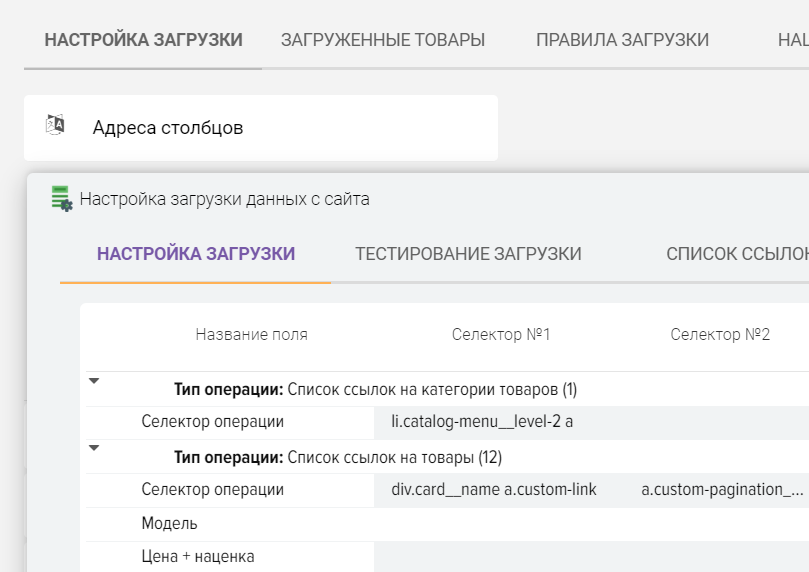Click the Модель field row label
This screenshot has height=572, width=809.
[x=170, y=523]
